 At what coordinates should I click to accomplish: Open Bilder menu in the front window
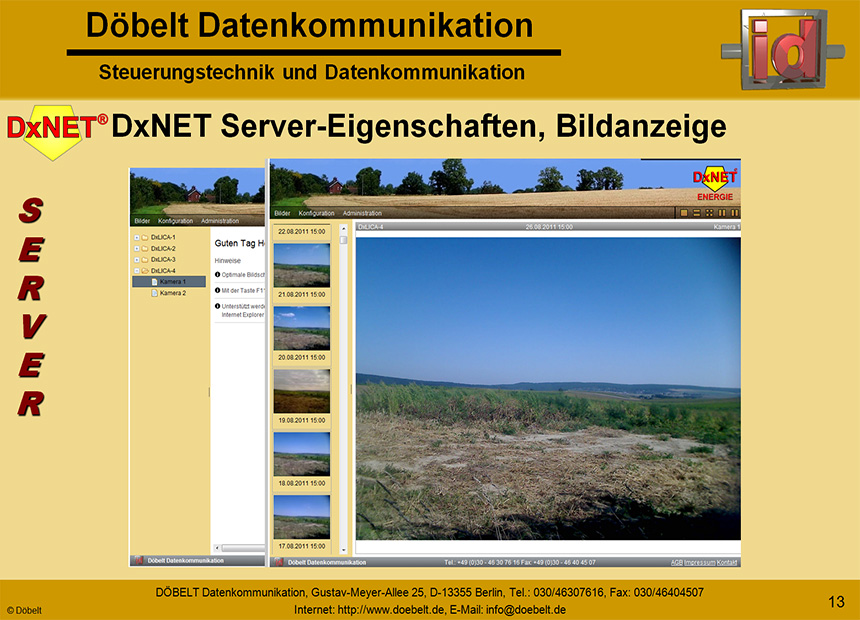(282, 213)
